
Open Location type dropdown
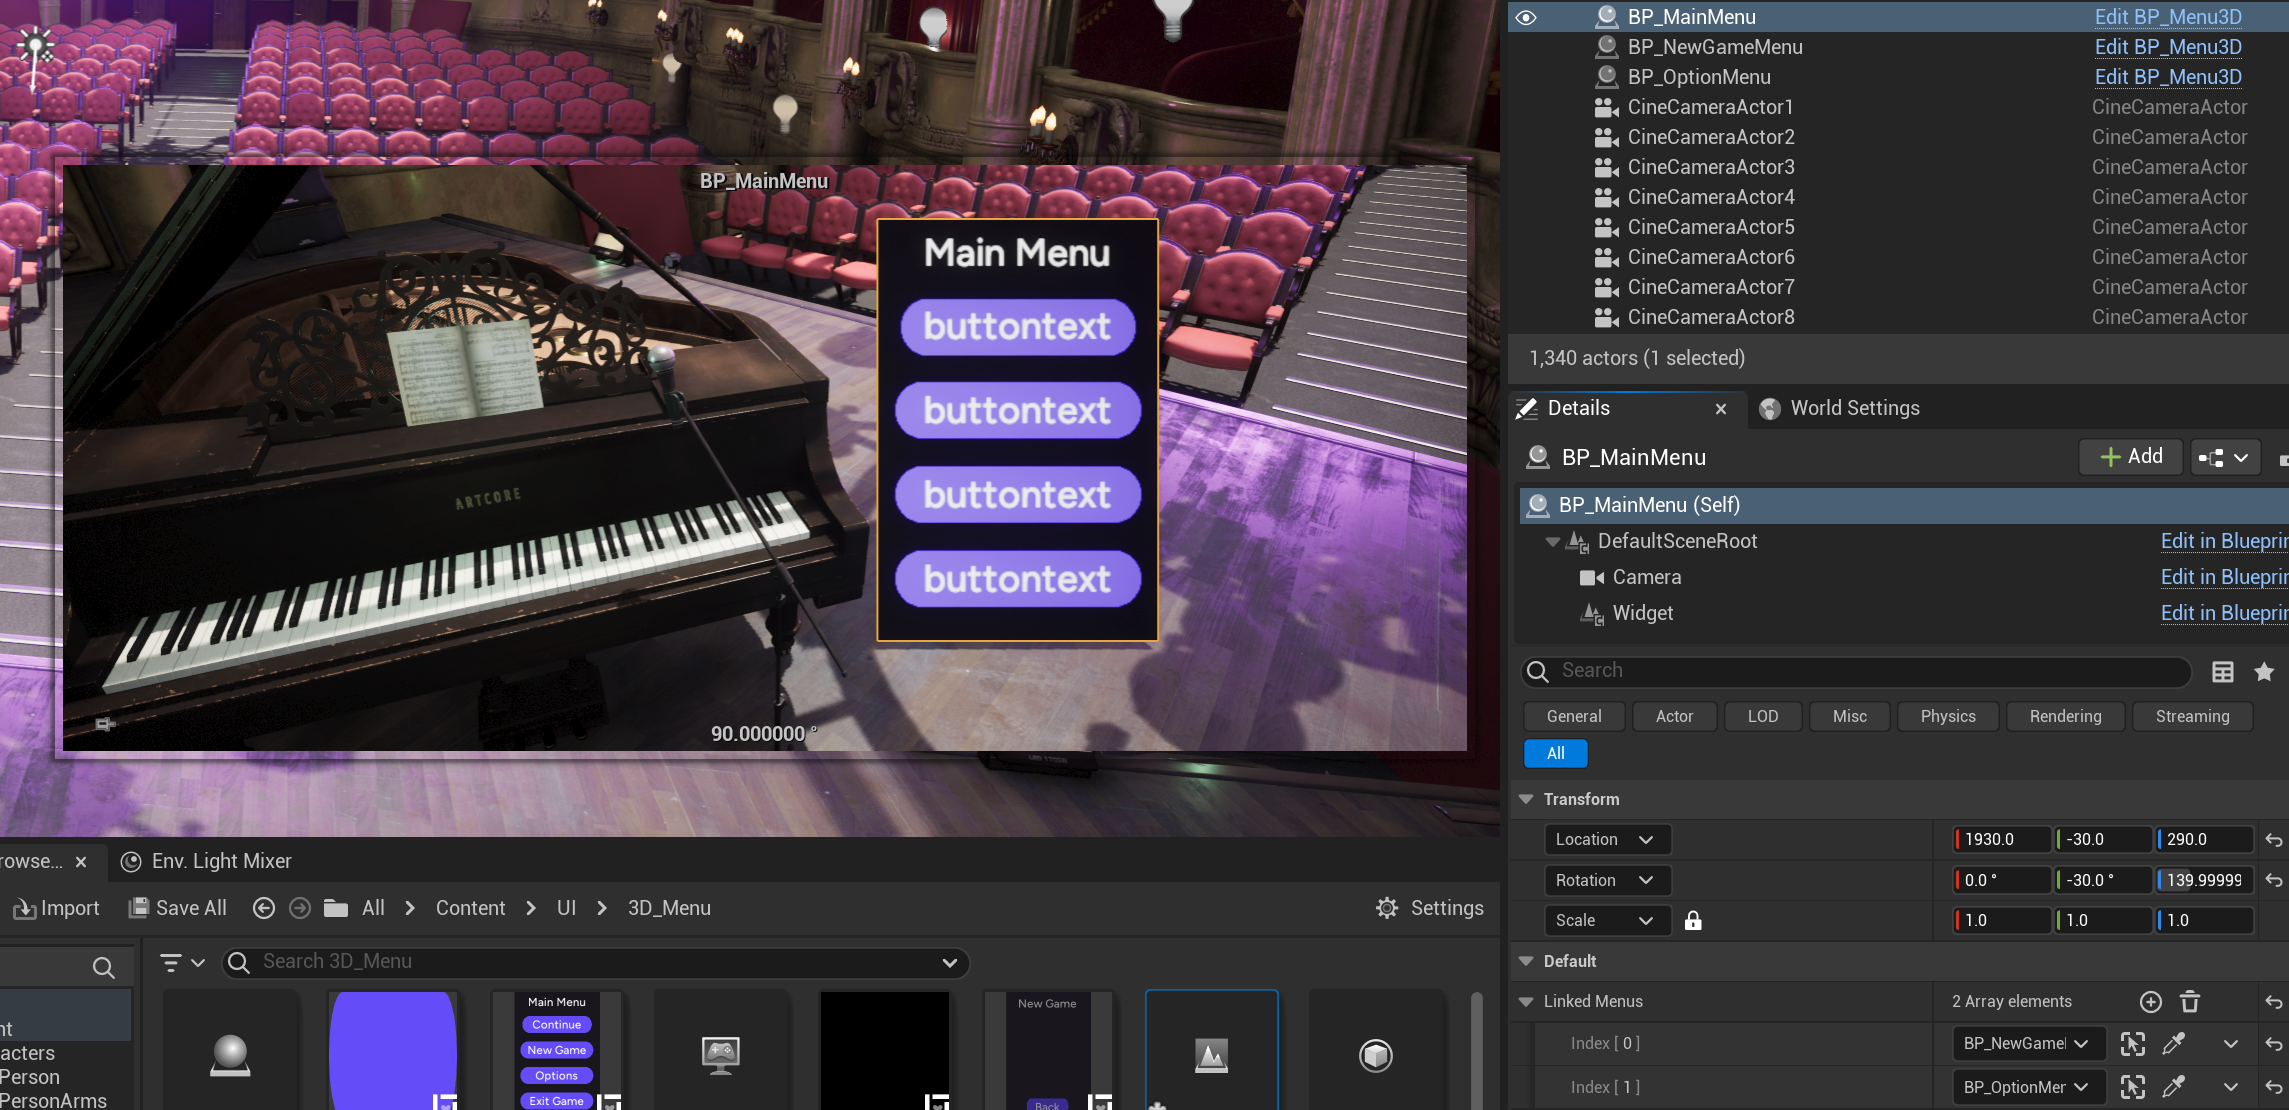pyautogui.click(x=1606, y=840)
